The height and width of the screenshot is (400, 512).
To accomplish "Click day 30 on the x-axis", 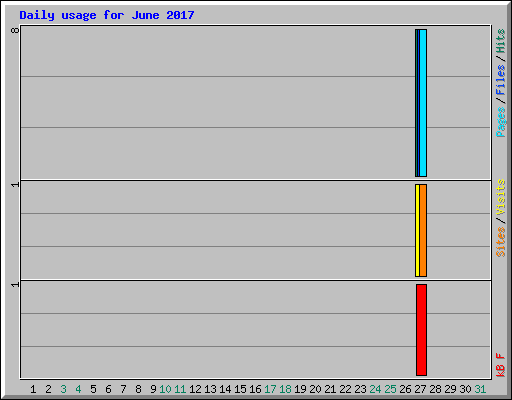I will (465, 389).
